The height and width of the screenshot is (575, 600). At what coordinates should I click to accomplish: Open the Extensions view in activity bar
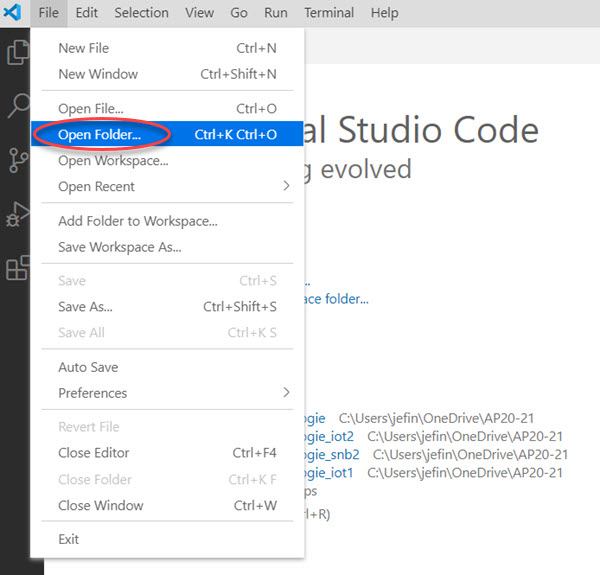point(18,268)
